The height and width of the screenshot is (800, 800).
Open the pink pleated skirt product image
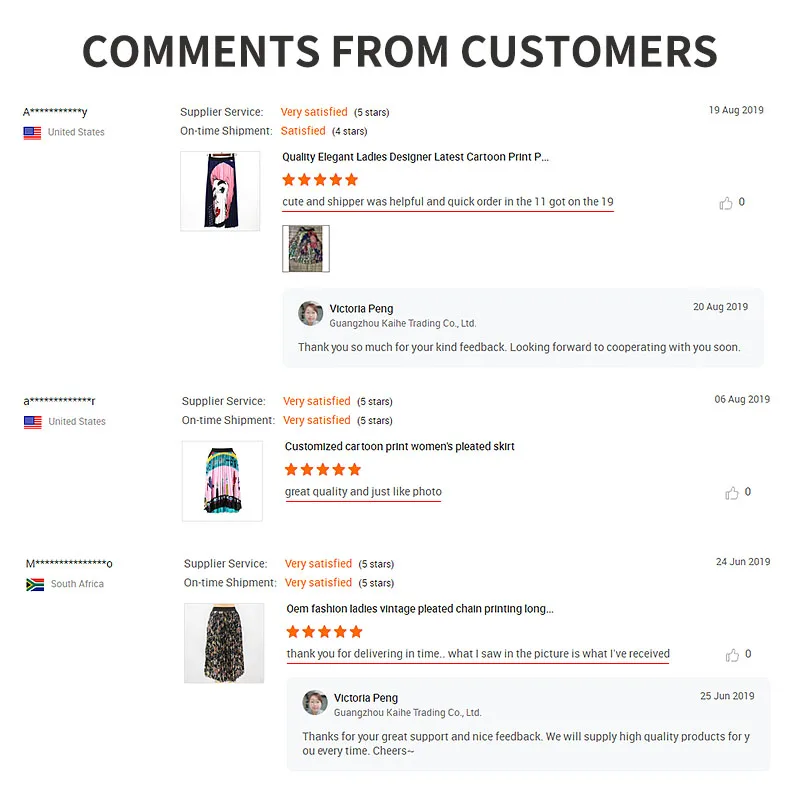point(222,481)
